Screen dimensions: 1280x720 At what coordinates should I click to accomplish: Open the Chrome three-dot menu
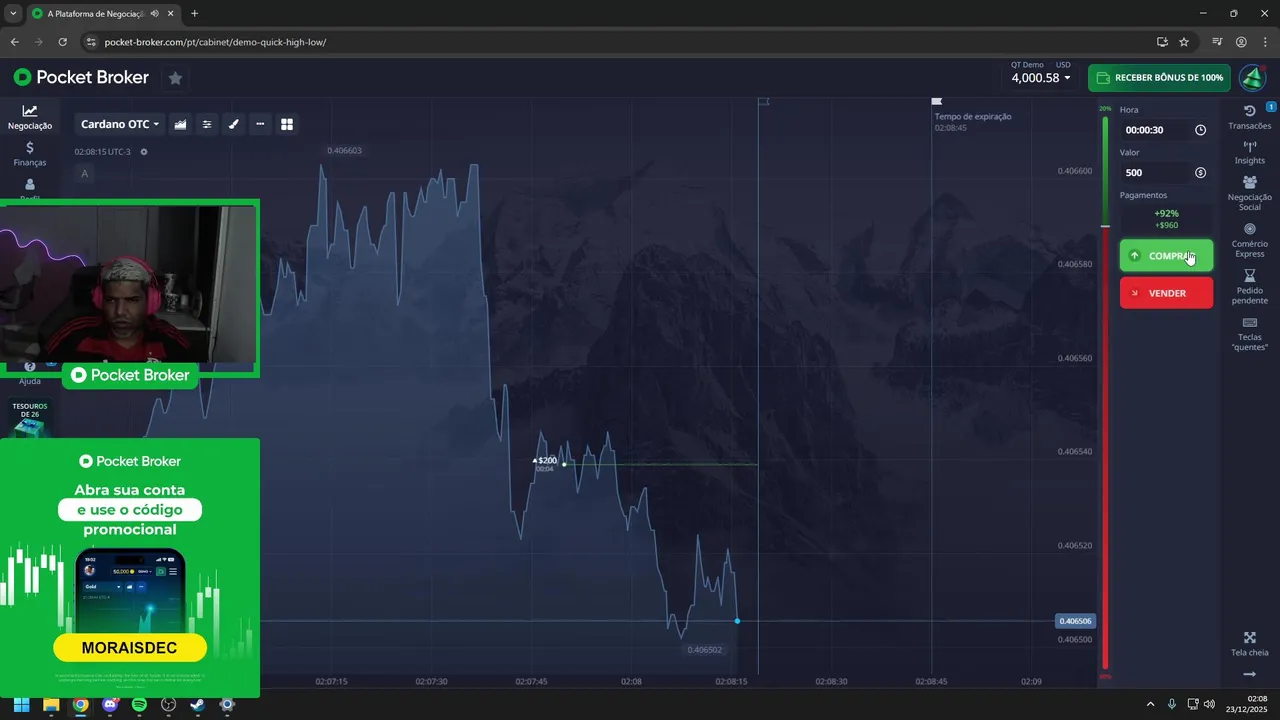coord(1264,42)
